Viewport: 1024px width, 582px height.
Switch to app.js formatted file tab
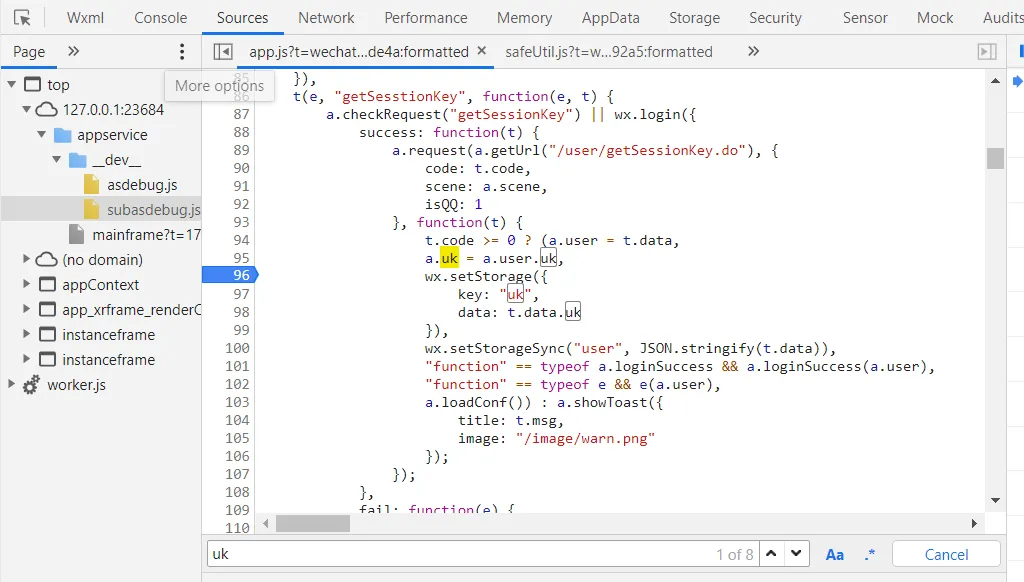point(359,52)
